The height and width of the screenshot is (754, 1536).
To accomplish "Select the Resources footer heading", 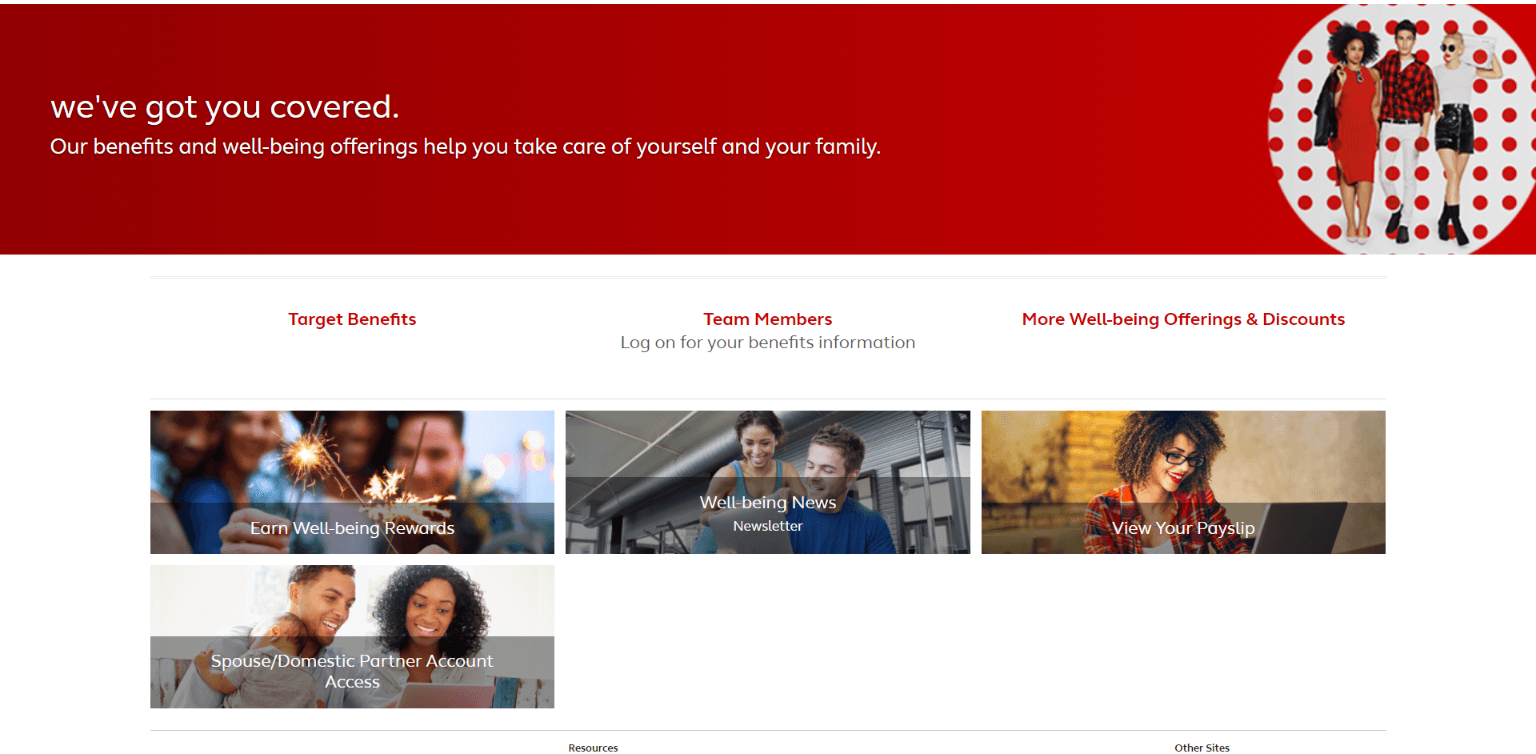I will (593, 748).
